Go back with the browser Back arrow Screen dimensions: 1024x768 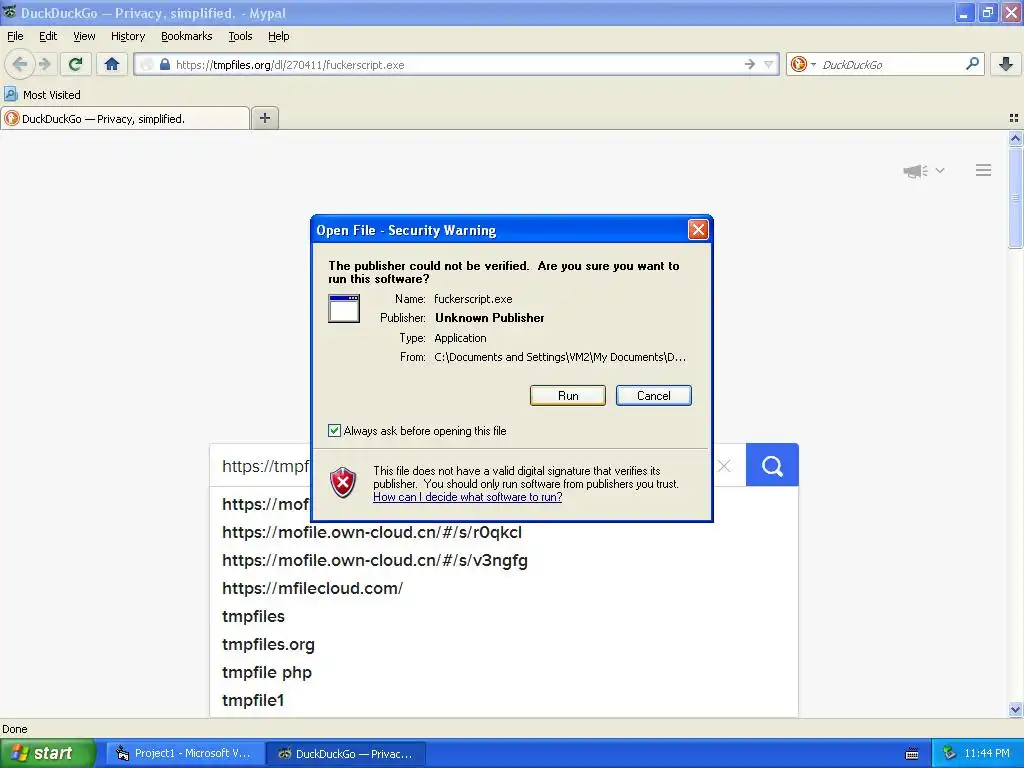tap(20, 64)
